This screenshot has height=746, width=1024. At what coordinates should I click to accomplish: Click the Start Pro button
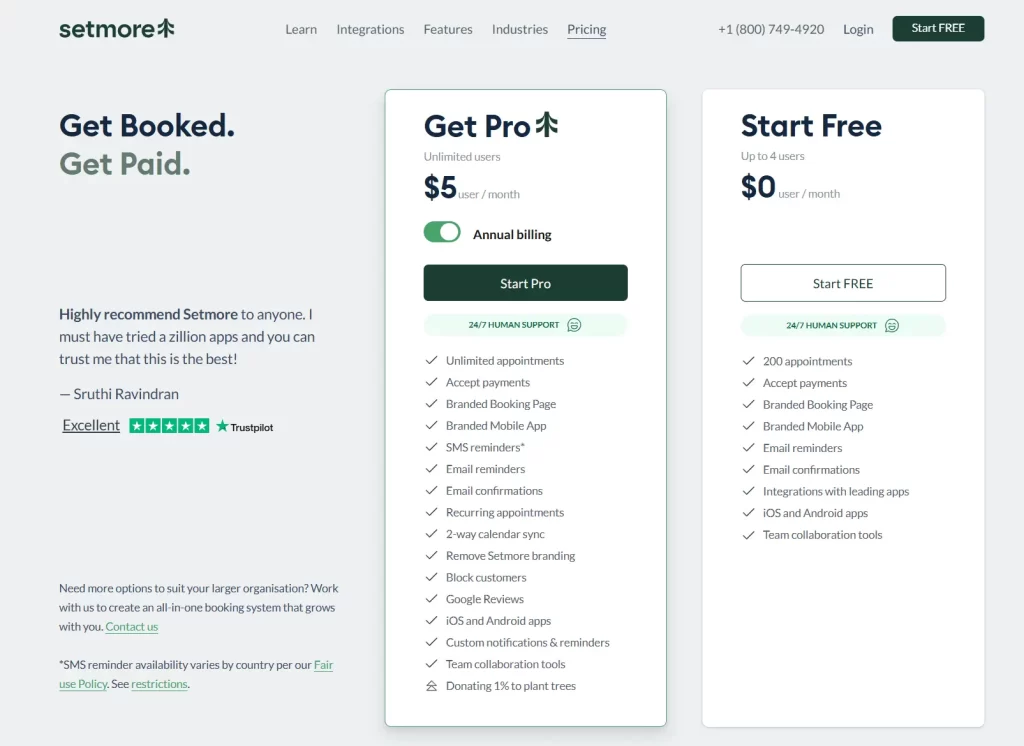tap(525, 283)
